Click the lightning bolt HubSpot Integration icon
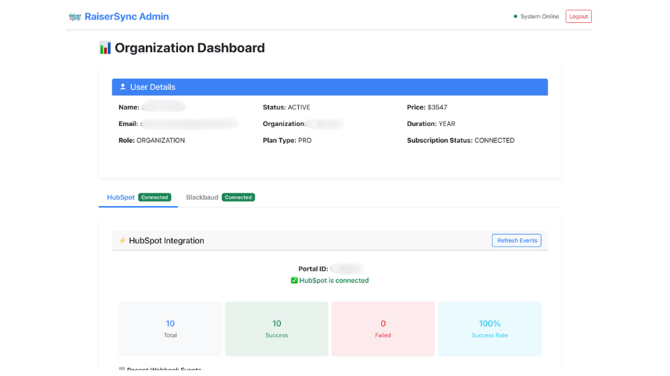The image size is (670, 376). pyautogui.click(x=123, y=241)
